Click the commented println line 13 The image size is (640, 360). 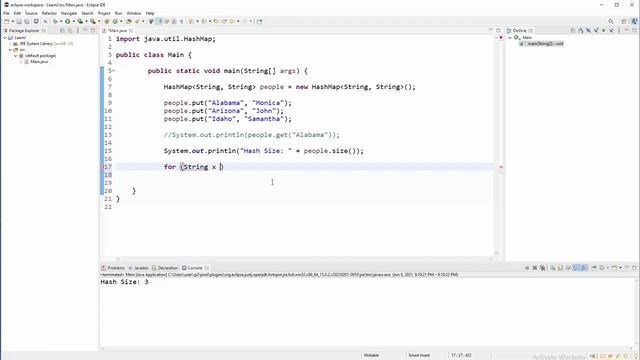pyautogui.click(x=251, y=135)
